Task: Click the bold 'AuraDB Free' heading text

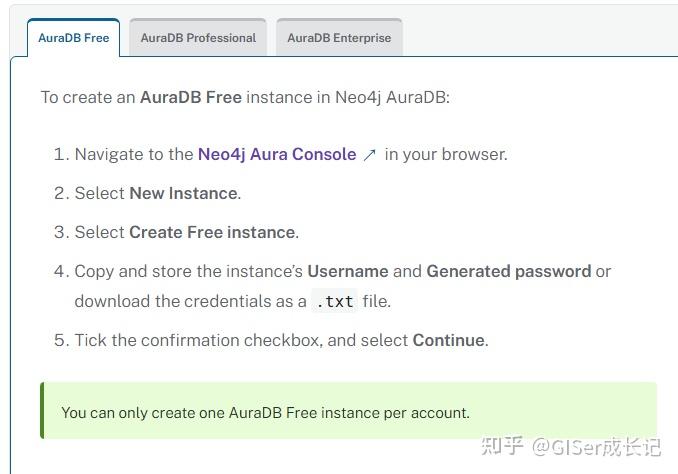Action: (x=191, y=97)
